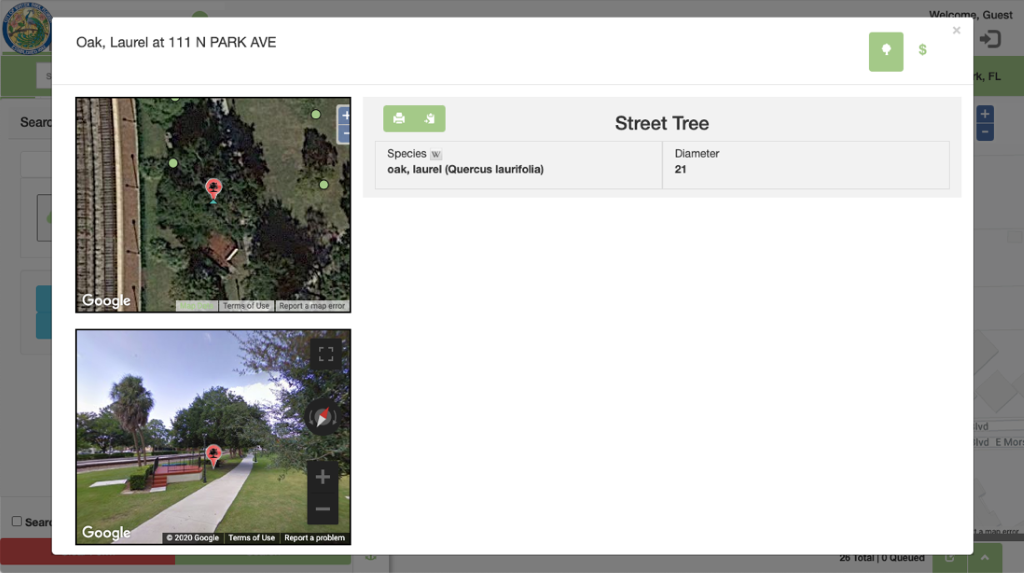This screenshot has width=1024, height=573.
Task: Click Report a map error link
Action: click(x=312, y=306)
